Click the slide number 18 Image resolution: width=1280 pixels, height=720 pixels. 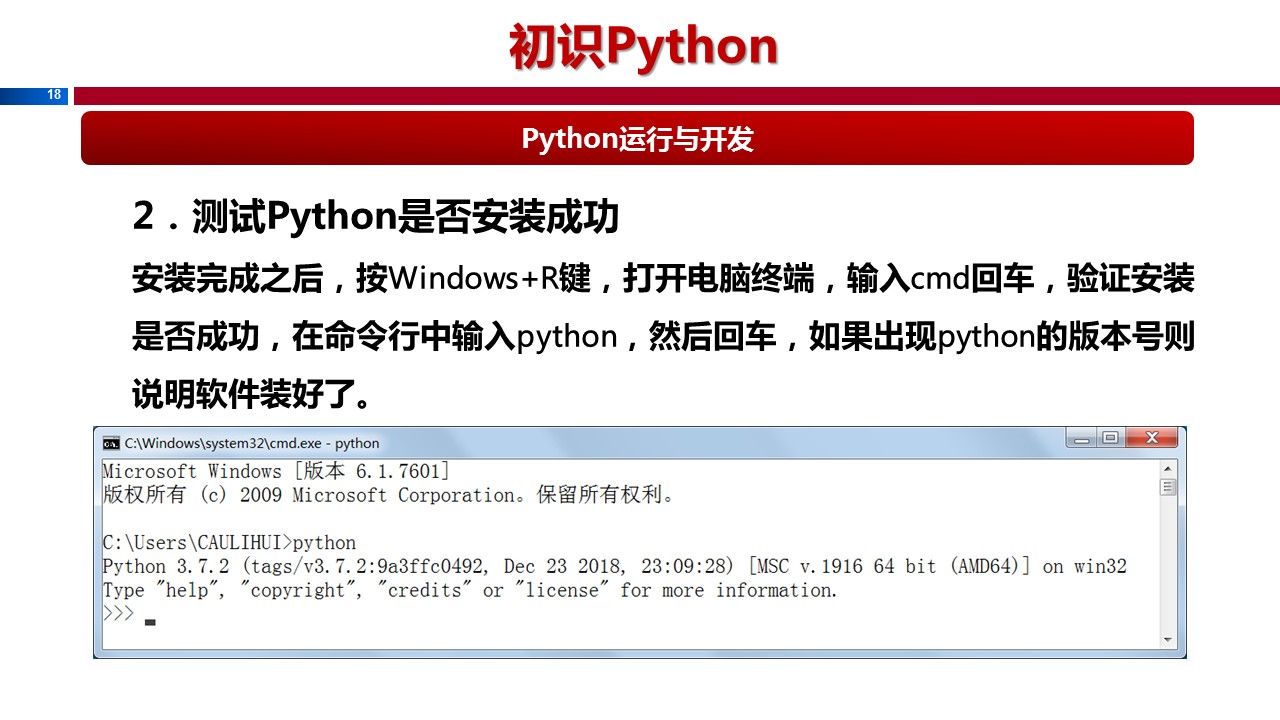click(x=54, y=95)
